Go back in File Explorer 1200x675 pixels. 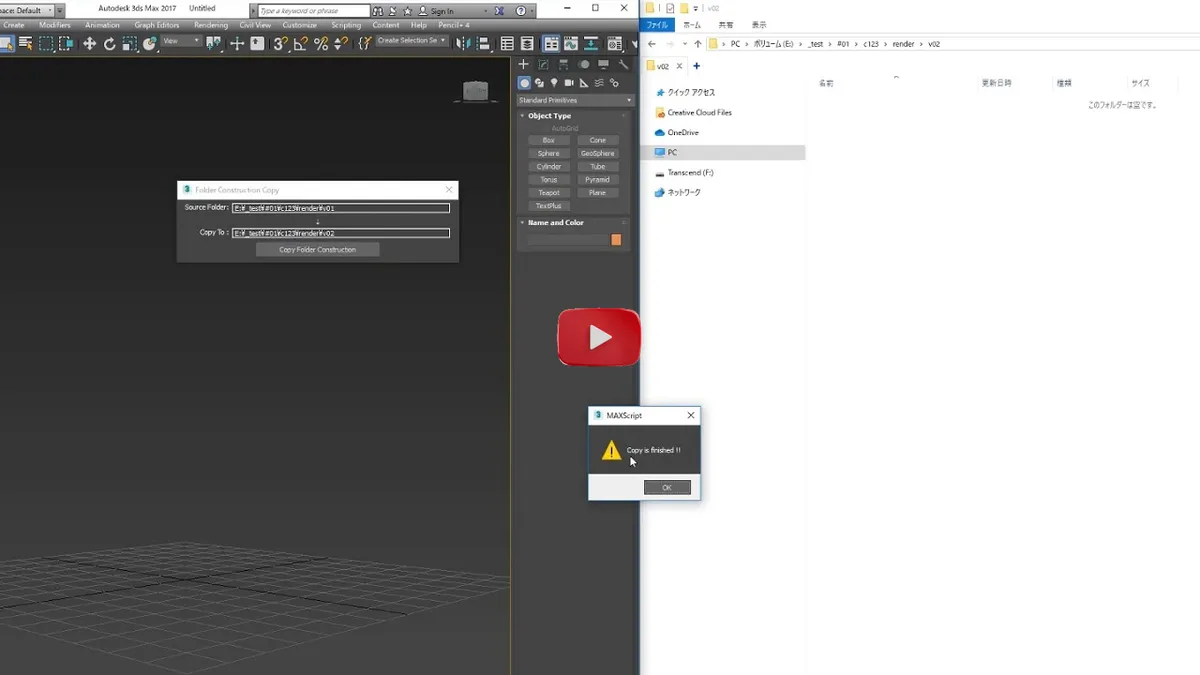click(x=652, y=44)
